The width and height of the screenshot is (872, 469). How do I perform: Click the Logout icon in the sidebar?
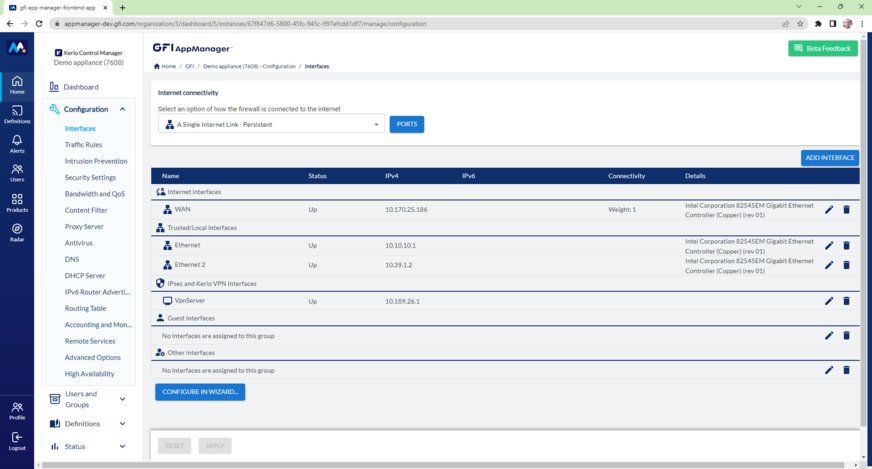coord(17,440)
